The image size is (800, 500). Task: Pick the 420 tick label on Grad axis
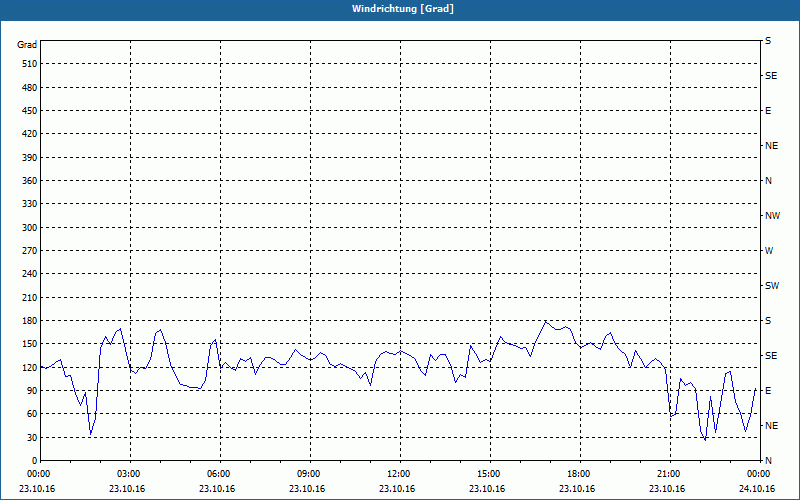point(29,134)
